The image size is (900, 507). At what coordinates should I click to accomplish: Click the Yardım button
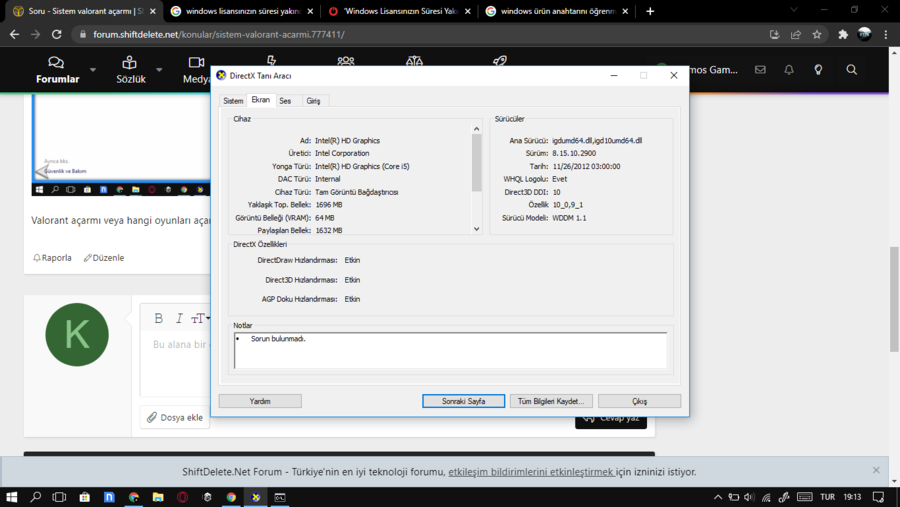(x=260, y=401)
